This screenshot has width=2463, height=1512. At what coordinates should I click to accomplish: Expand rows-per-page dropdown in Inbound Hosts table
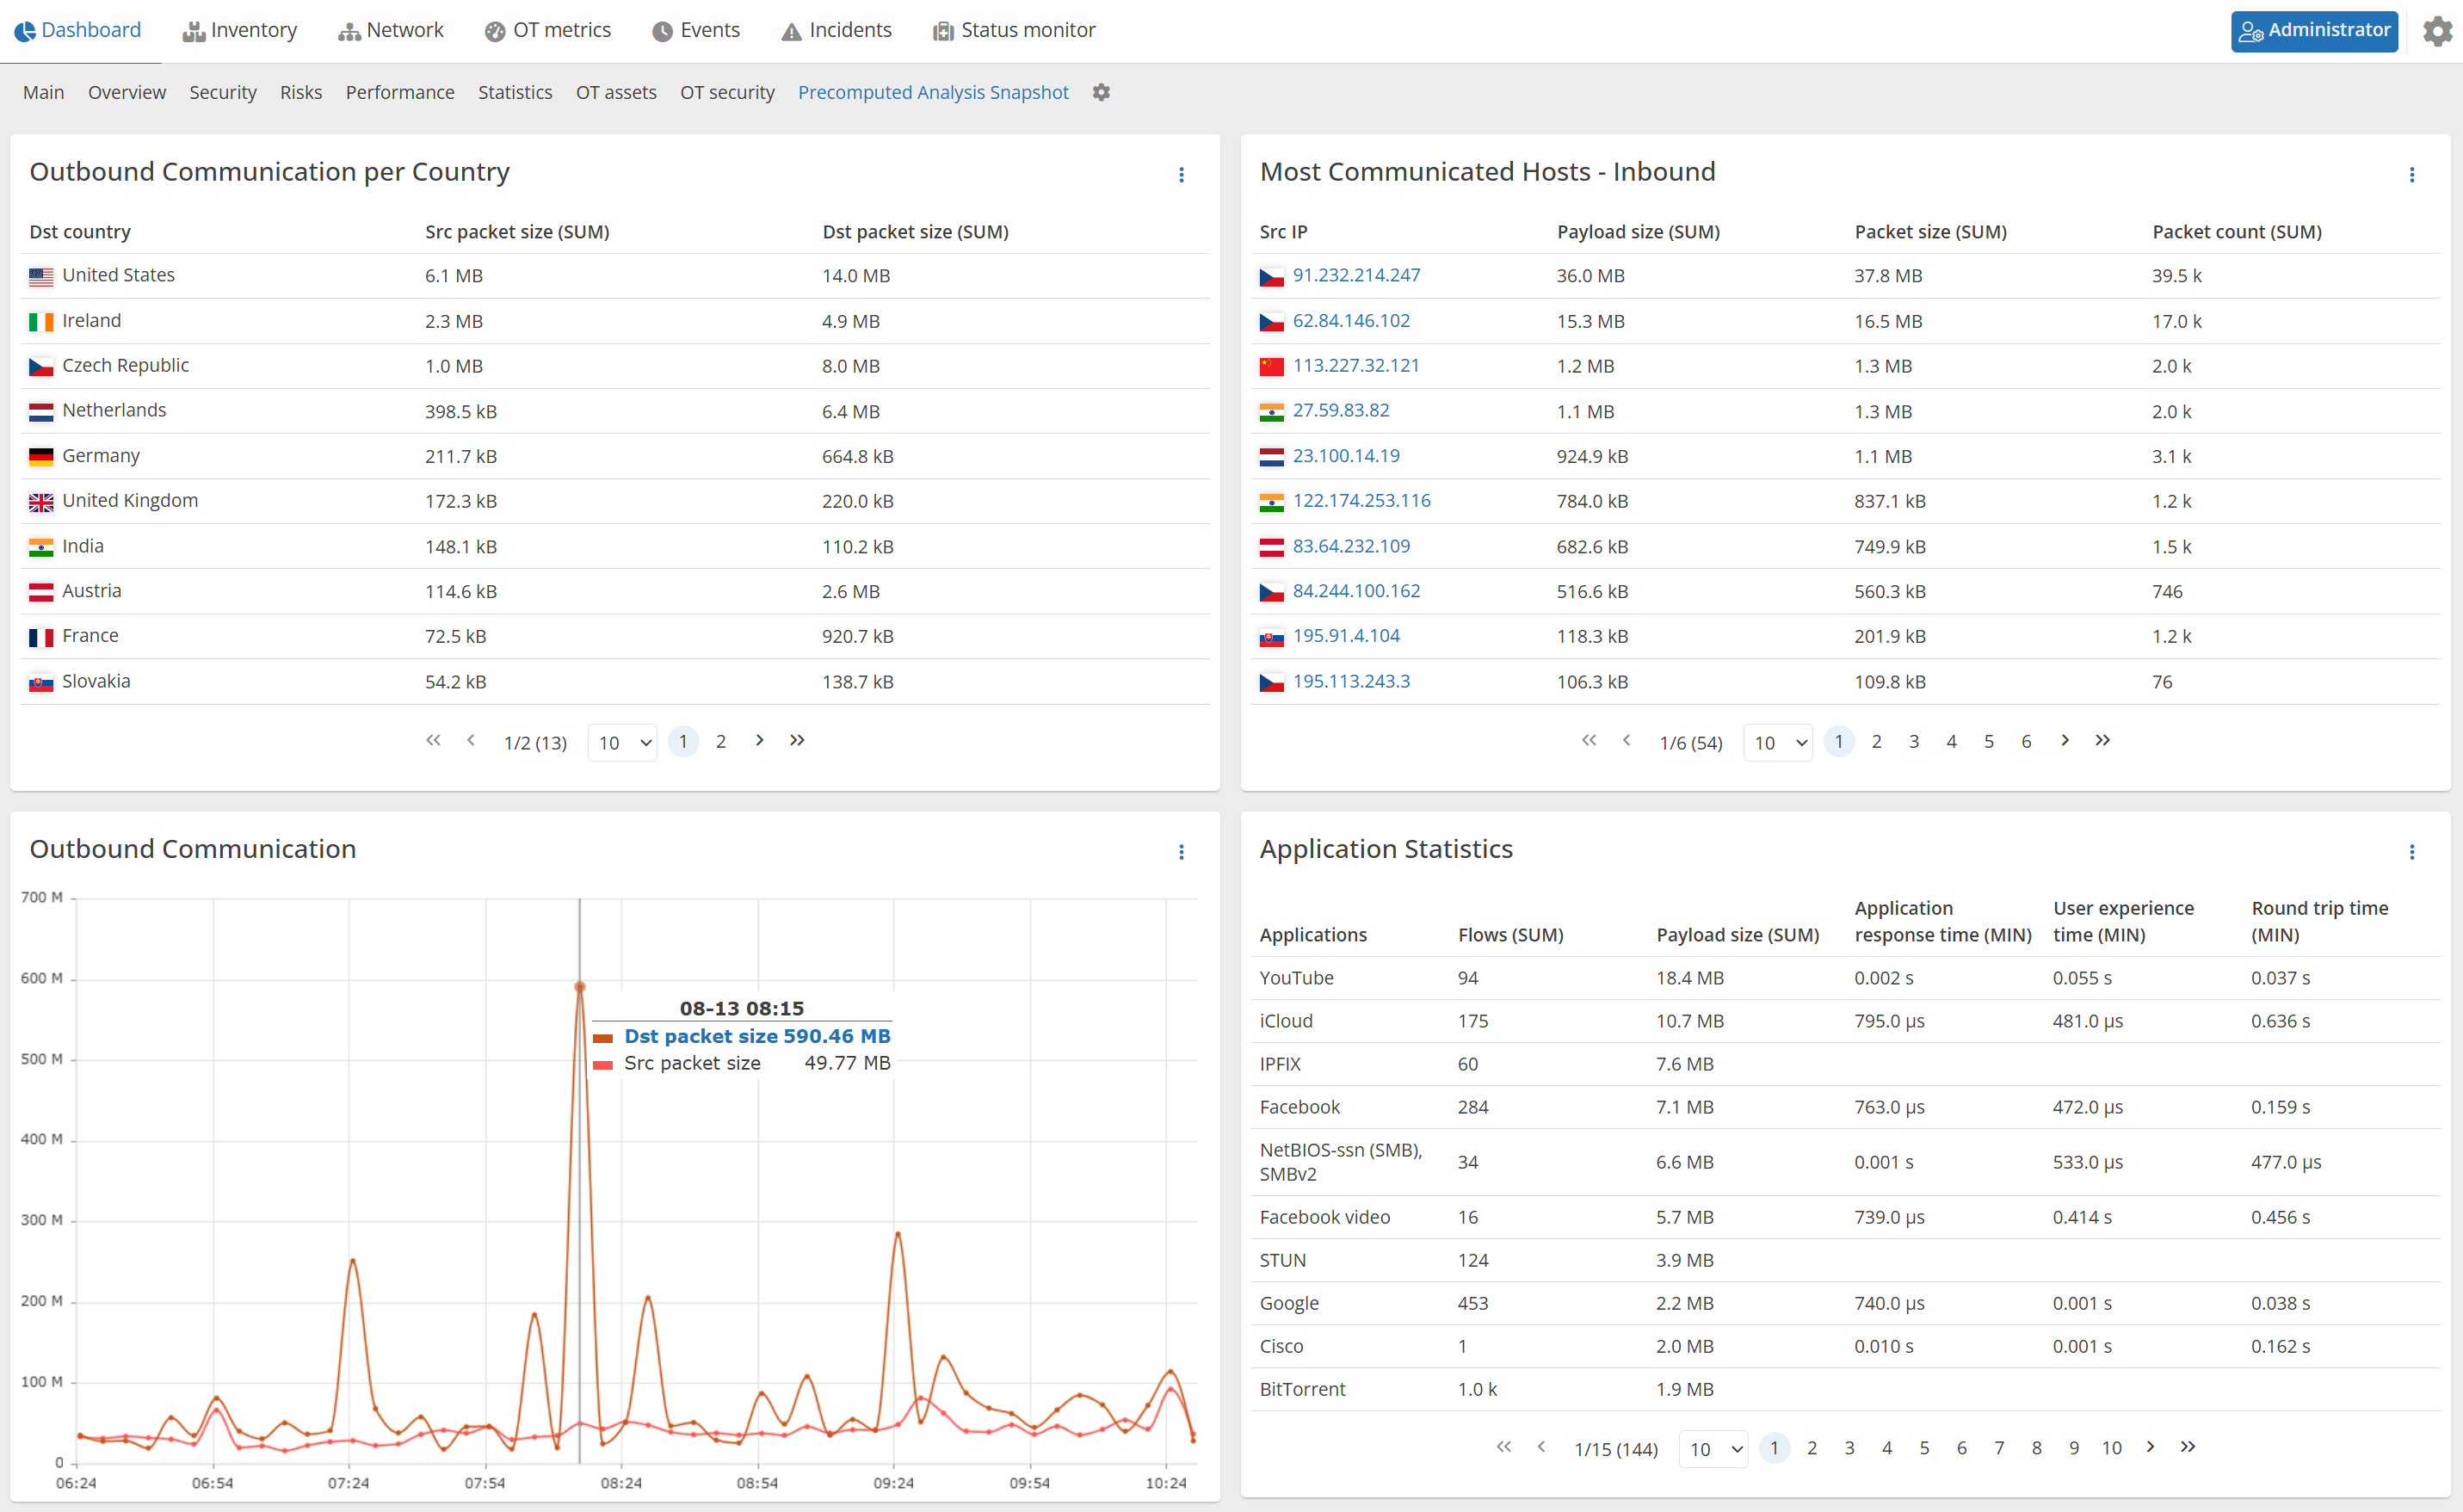tap(1778, 742)
